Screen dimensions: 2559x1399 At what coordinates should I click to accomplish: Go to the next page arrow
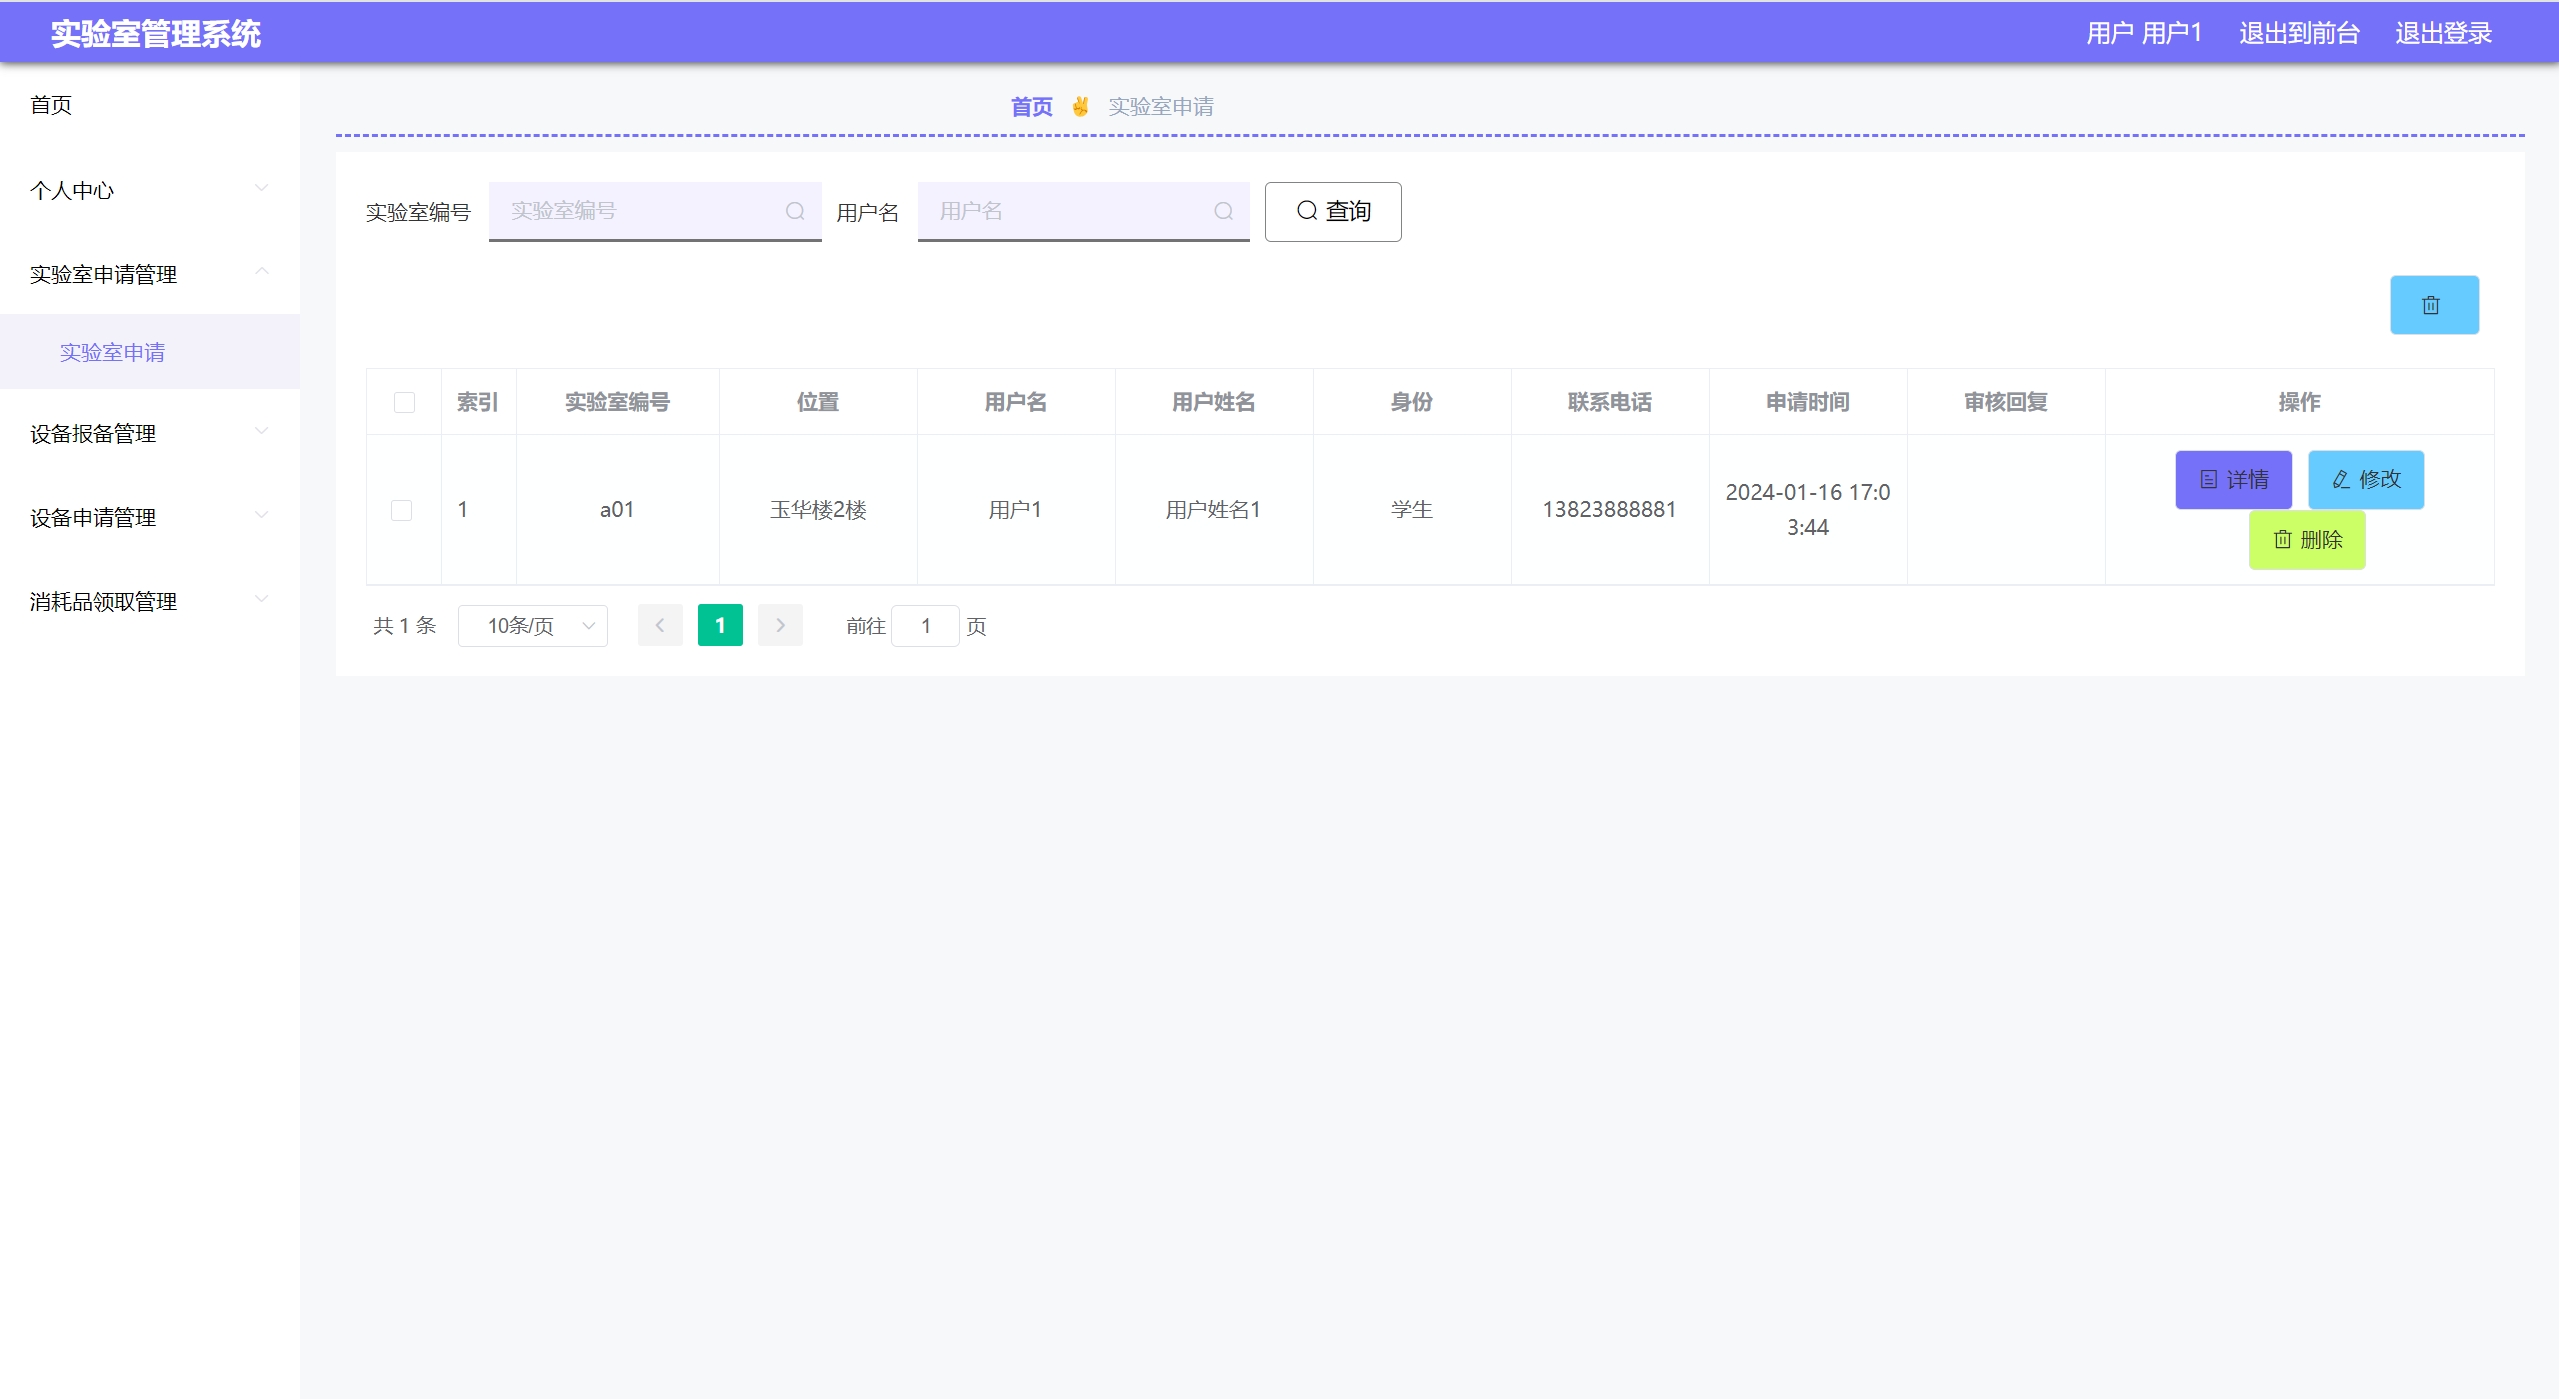(x=780, y=626)
